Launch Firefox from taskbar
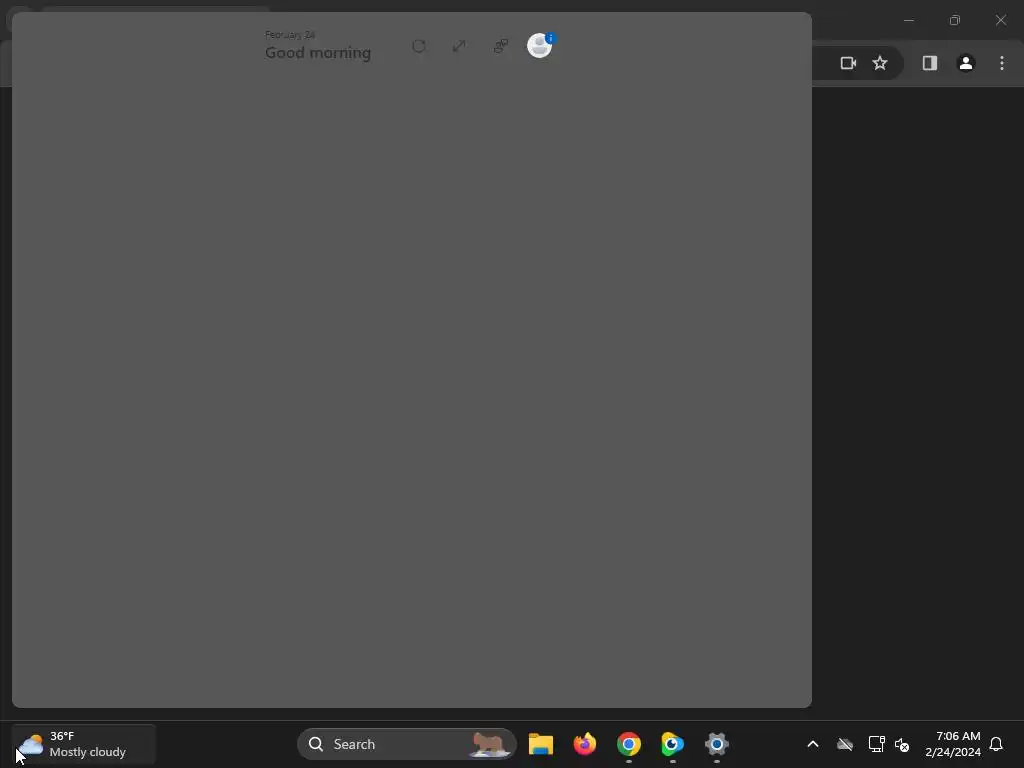This screenshot has width=1024, height=768. point(584,744)
